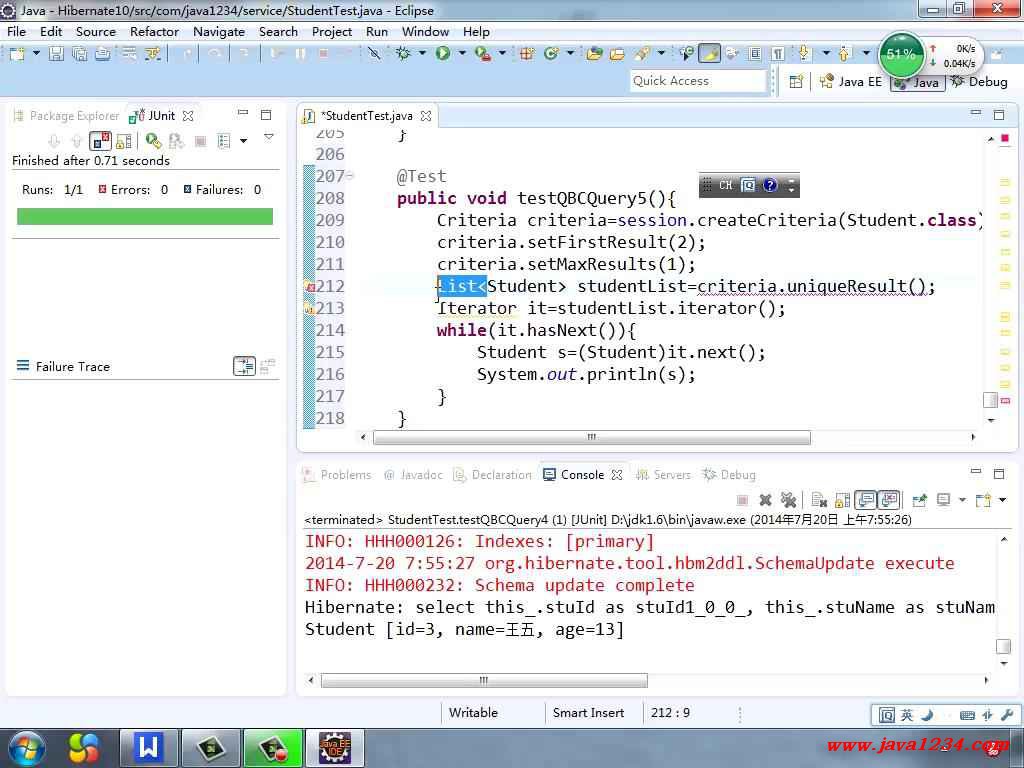Toggle Failure Trace filter stack trace icon
This screenshot has height=768, width=1024.
pos(244,366)
